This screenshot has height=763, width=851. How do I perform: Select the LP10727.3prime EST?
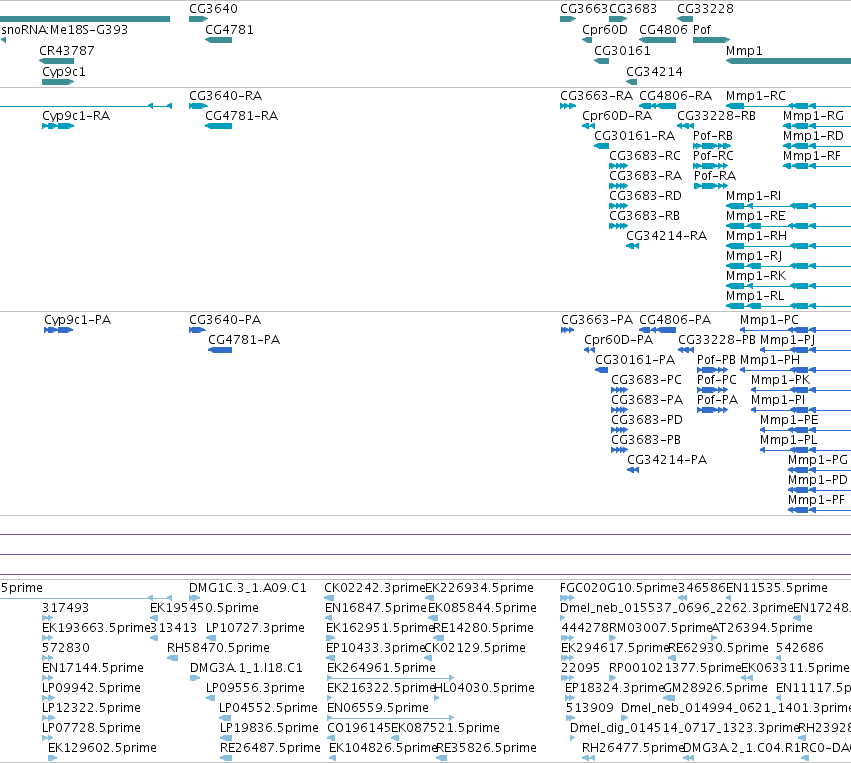(x=211, y=639)
